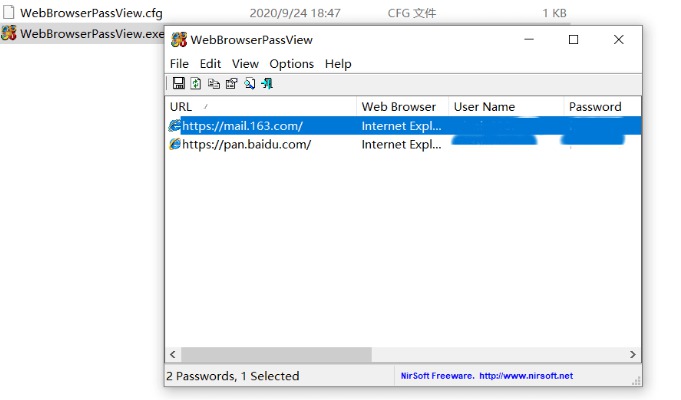Click Internet Expl... cell in mail.163.com row
The width and height of the screenshot is (681, 400).
pos(401,126)
